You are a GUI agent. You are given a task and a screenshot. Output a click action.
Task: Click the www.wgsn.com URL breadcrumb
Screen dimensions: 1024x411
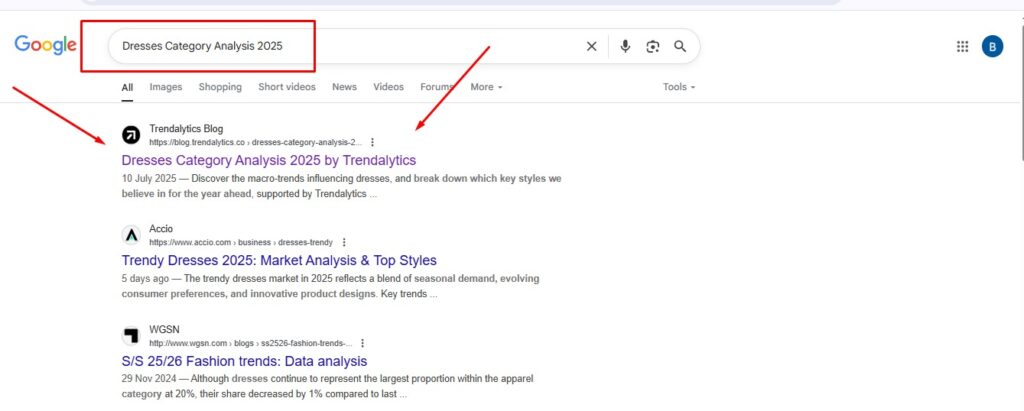click(x=250, y=343)
